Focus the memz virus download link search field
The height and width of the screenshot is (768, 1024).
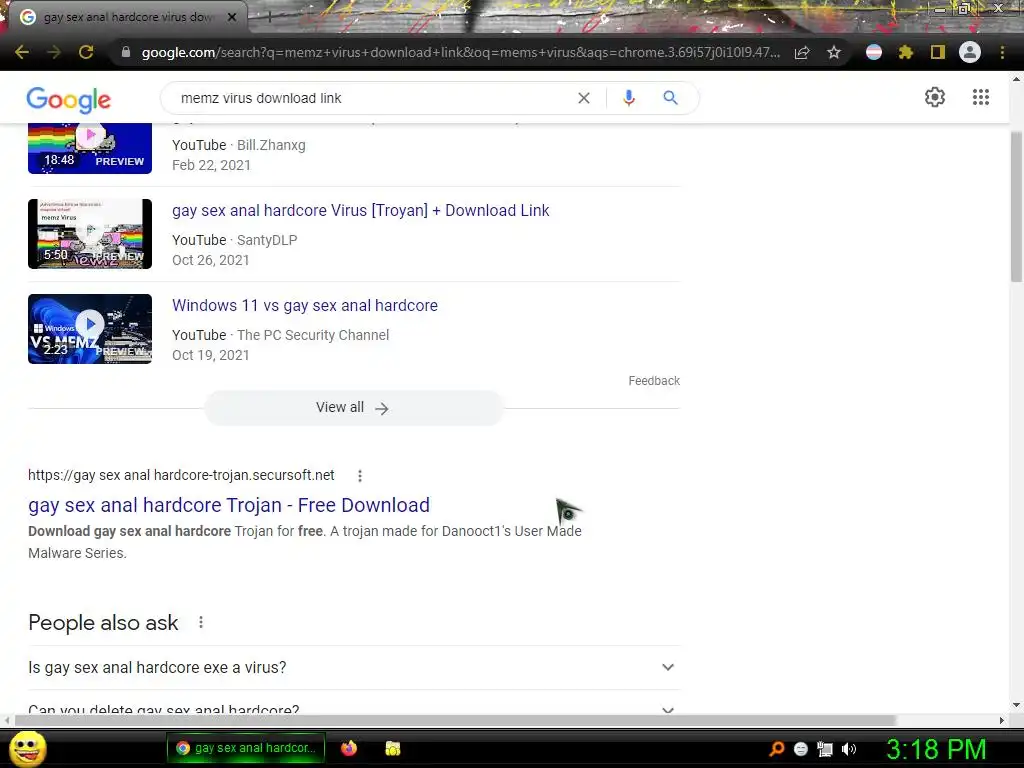372,98
